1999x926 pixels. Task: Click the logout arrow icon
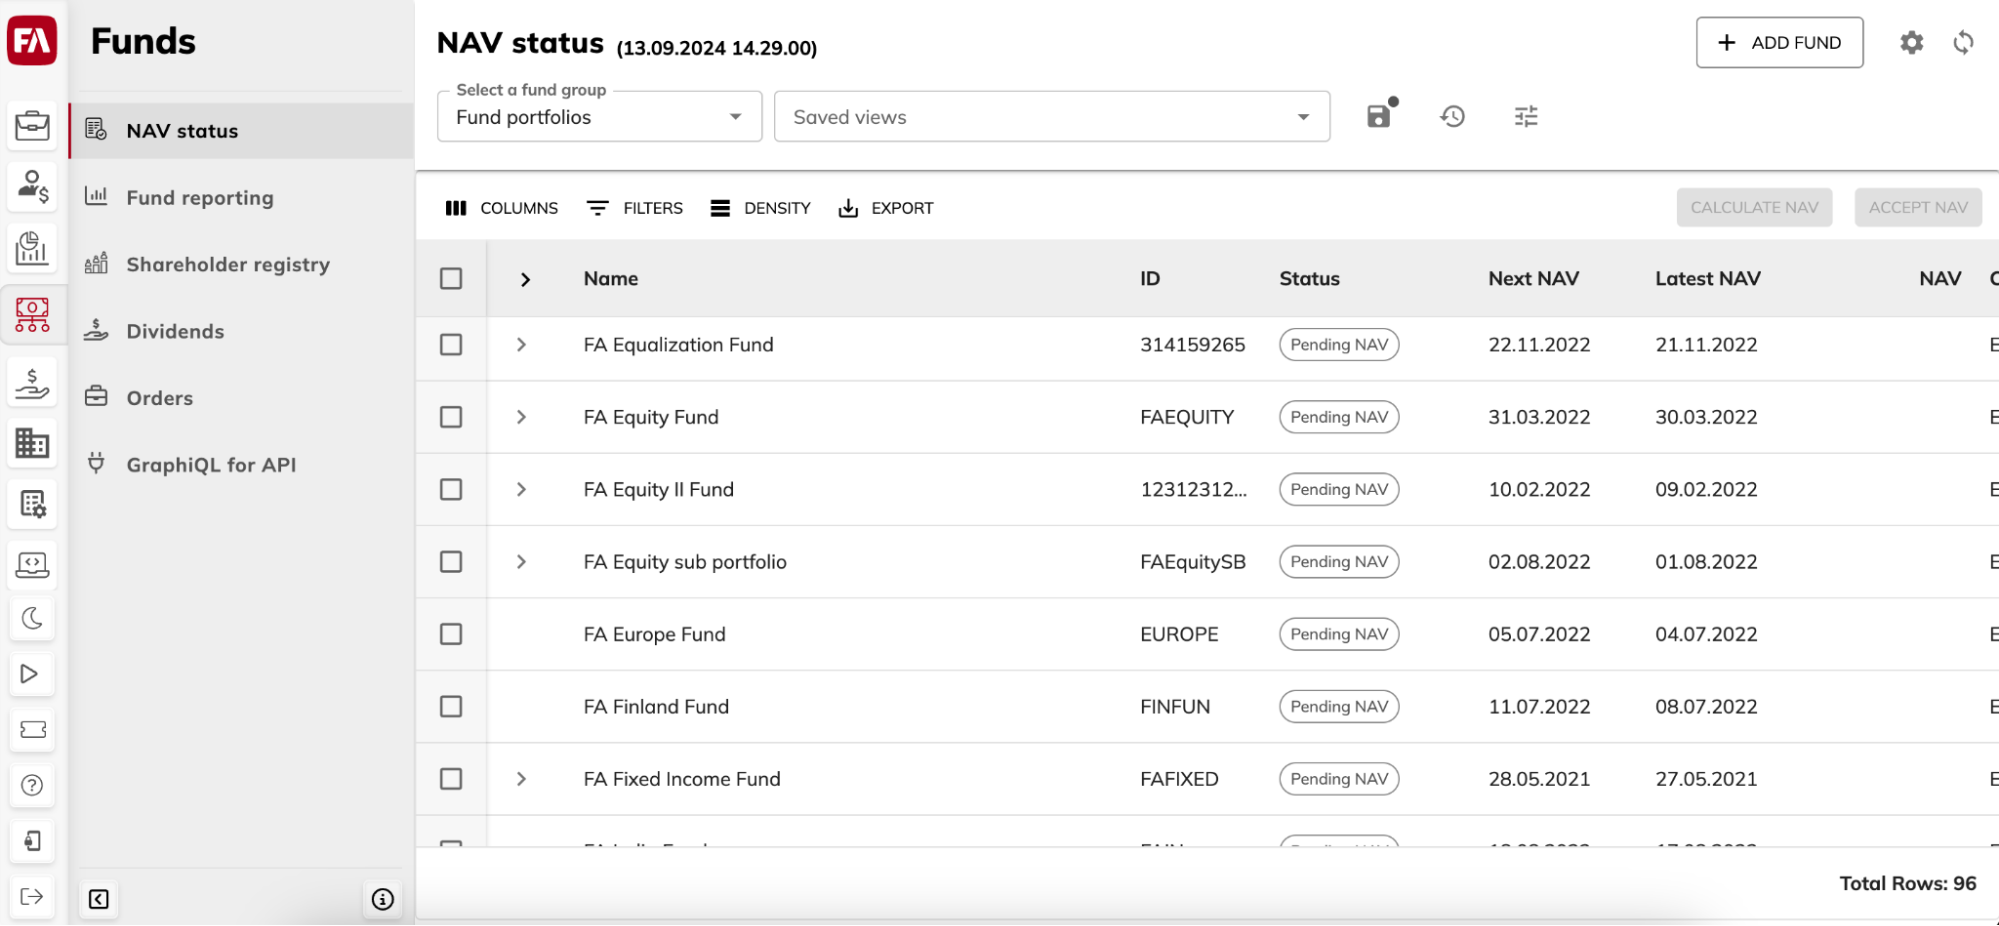click(x=32, y=896)
